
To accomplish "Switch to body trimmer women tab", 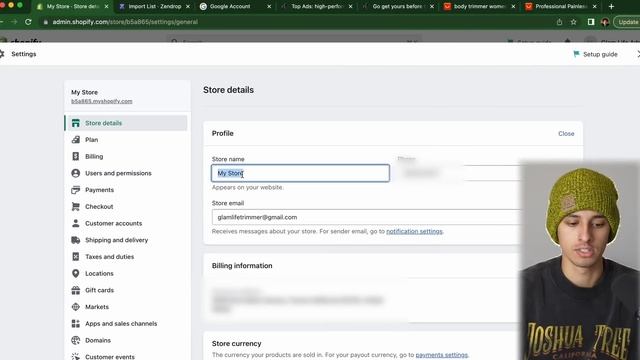I will point(479,7).
